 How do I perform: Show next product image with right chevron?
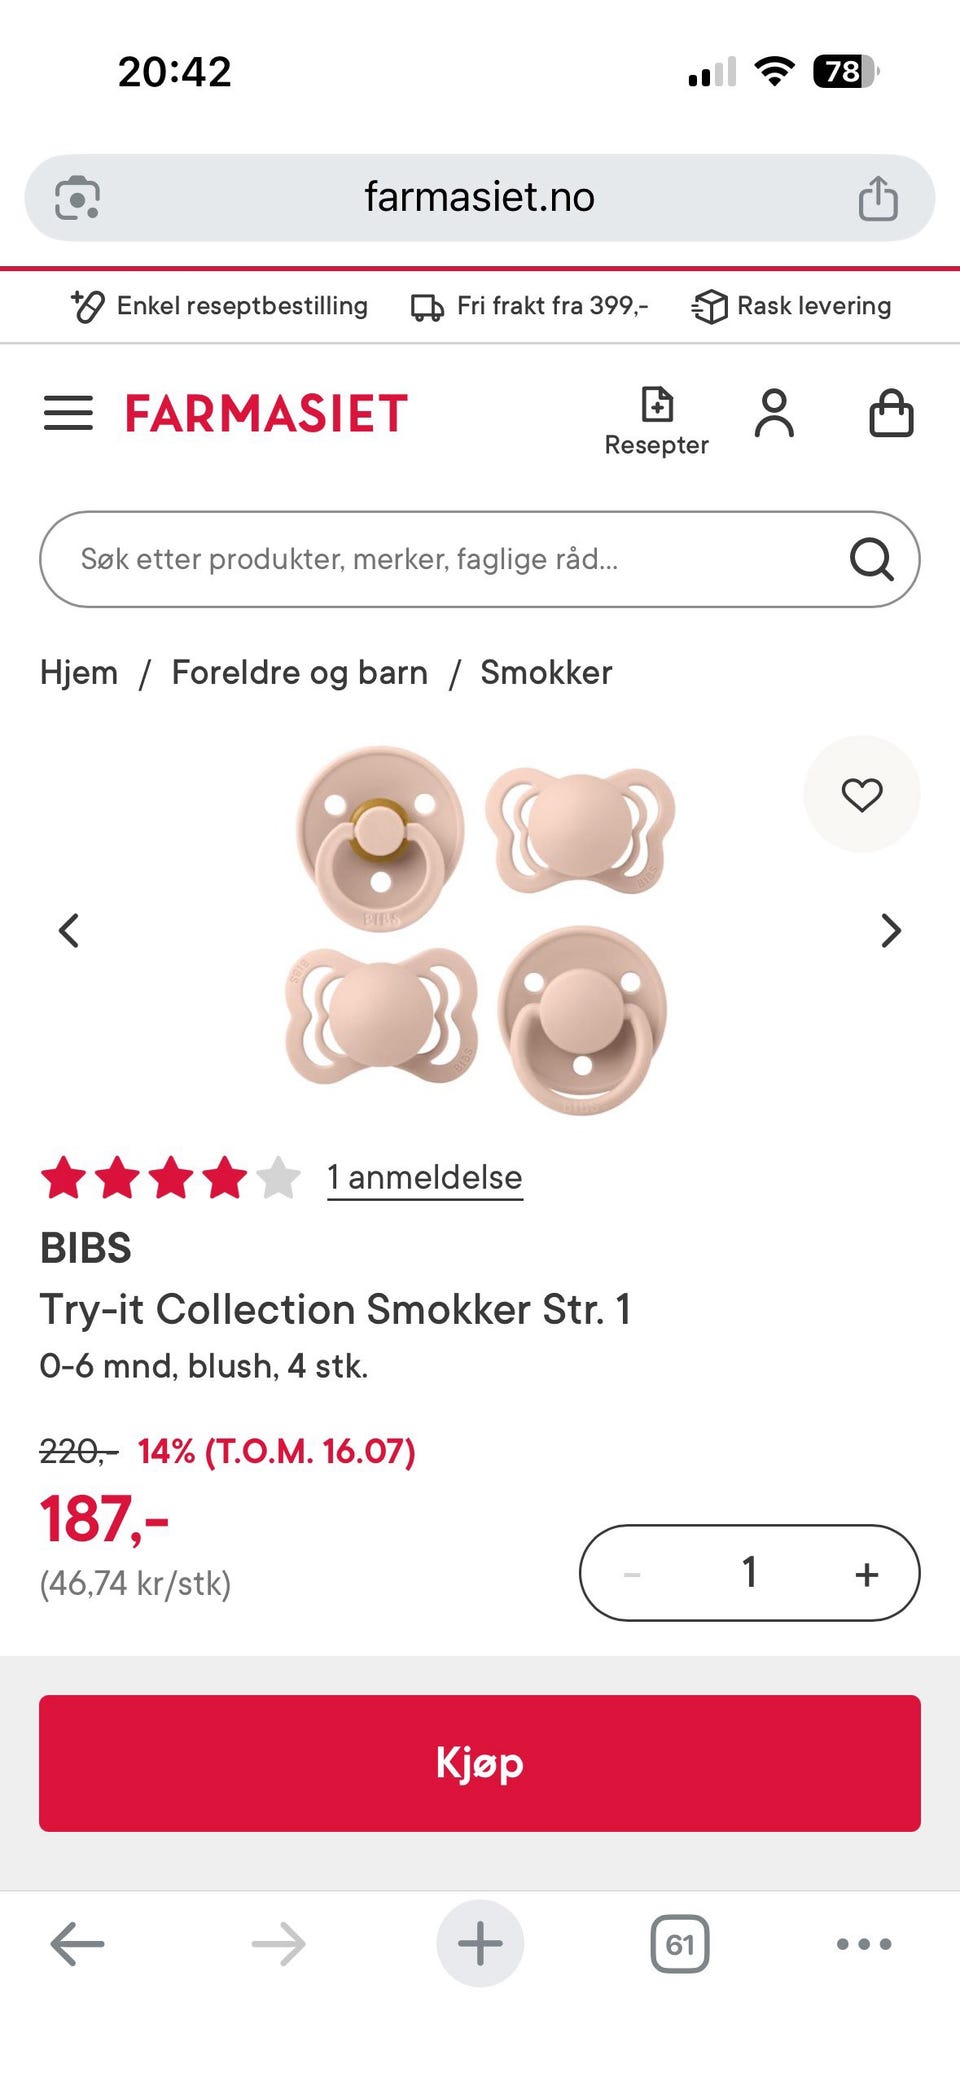tap(891, 930)
